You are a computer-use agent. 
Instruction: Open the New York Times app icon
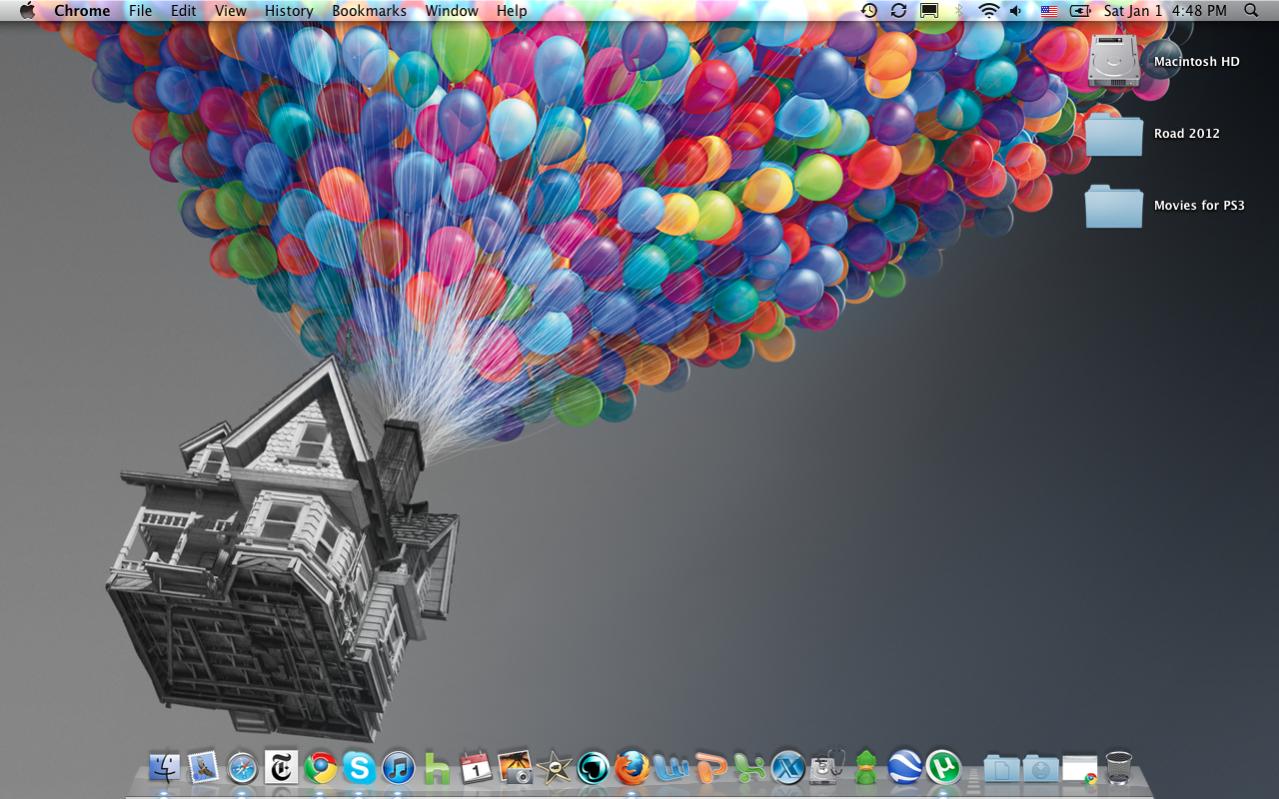coord(282,768)
